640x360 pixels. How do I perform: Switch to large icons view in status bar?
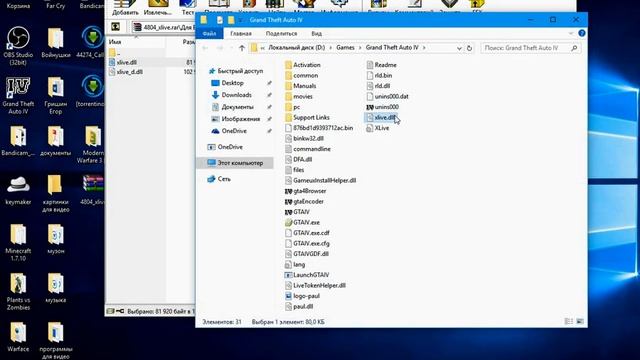coord(580,322)
